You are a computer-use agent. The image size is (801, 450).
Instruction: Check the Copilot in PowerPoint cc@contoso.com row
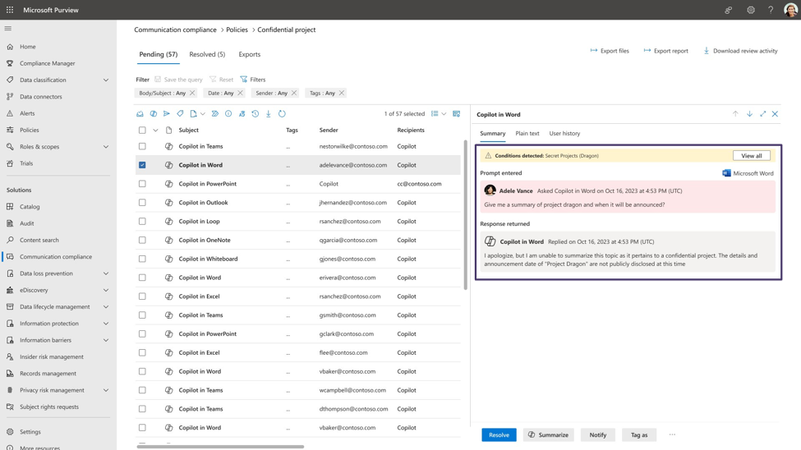pos(142,184)
